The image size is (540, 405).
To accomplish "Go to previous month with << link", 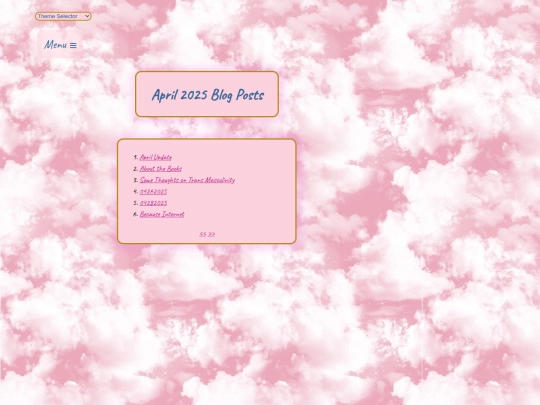I will 202,234.
